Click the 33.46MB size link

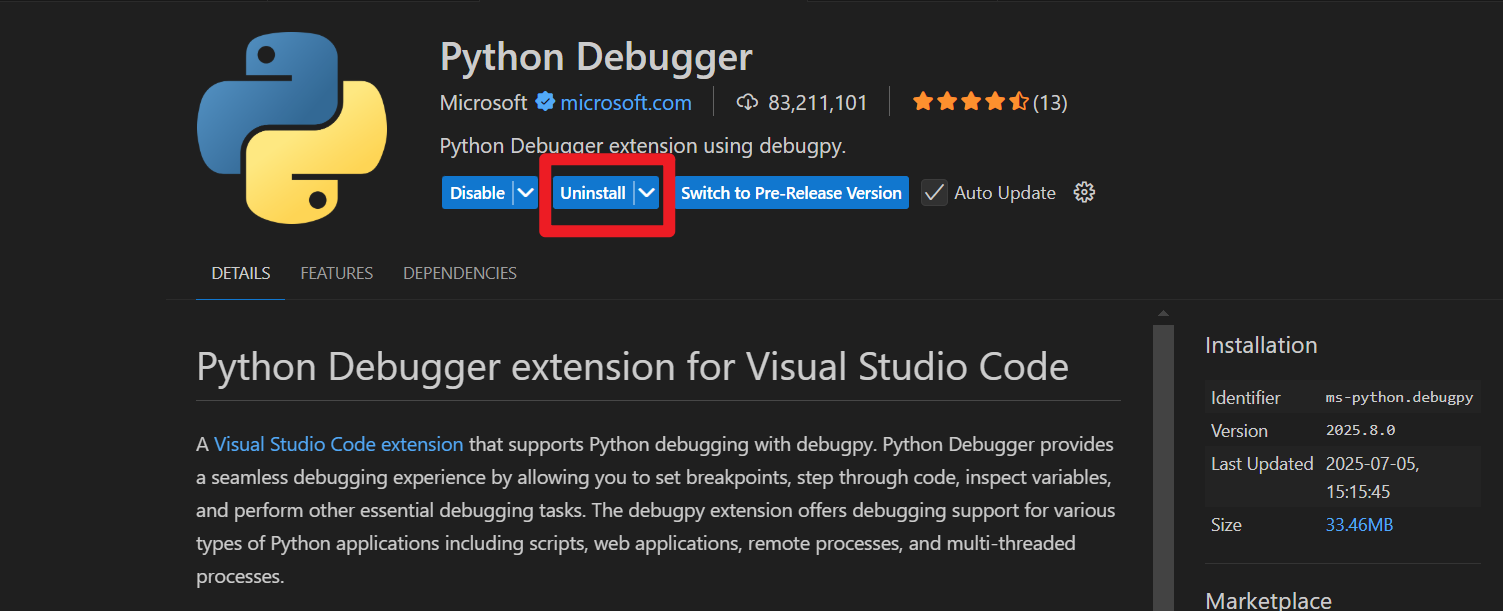point(1359,523)
